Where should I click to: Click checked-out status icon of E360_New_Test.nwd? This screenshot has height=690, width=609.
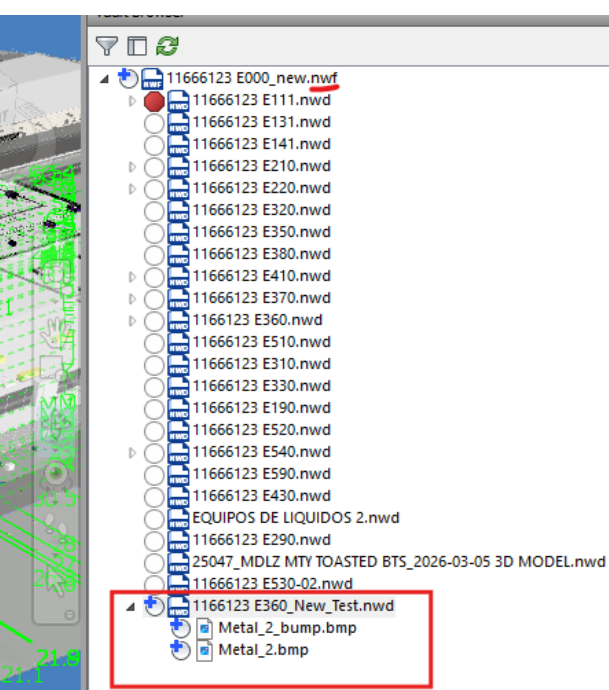pos(154,606)
